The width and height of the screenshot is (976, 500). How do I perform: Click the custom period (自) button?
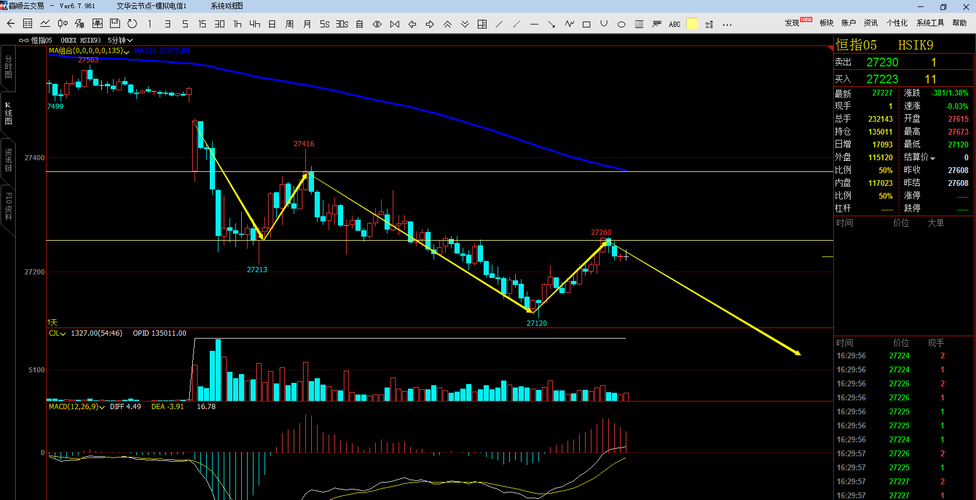click(x=359, y=24)
